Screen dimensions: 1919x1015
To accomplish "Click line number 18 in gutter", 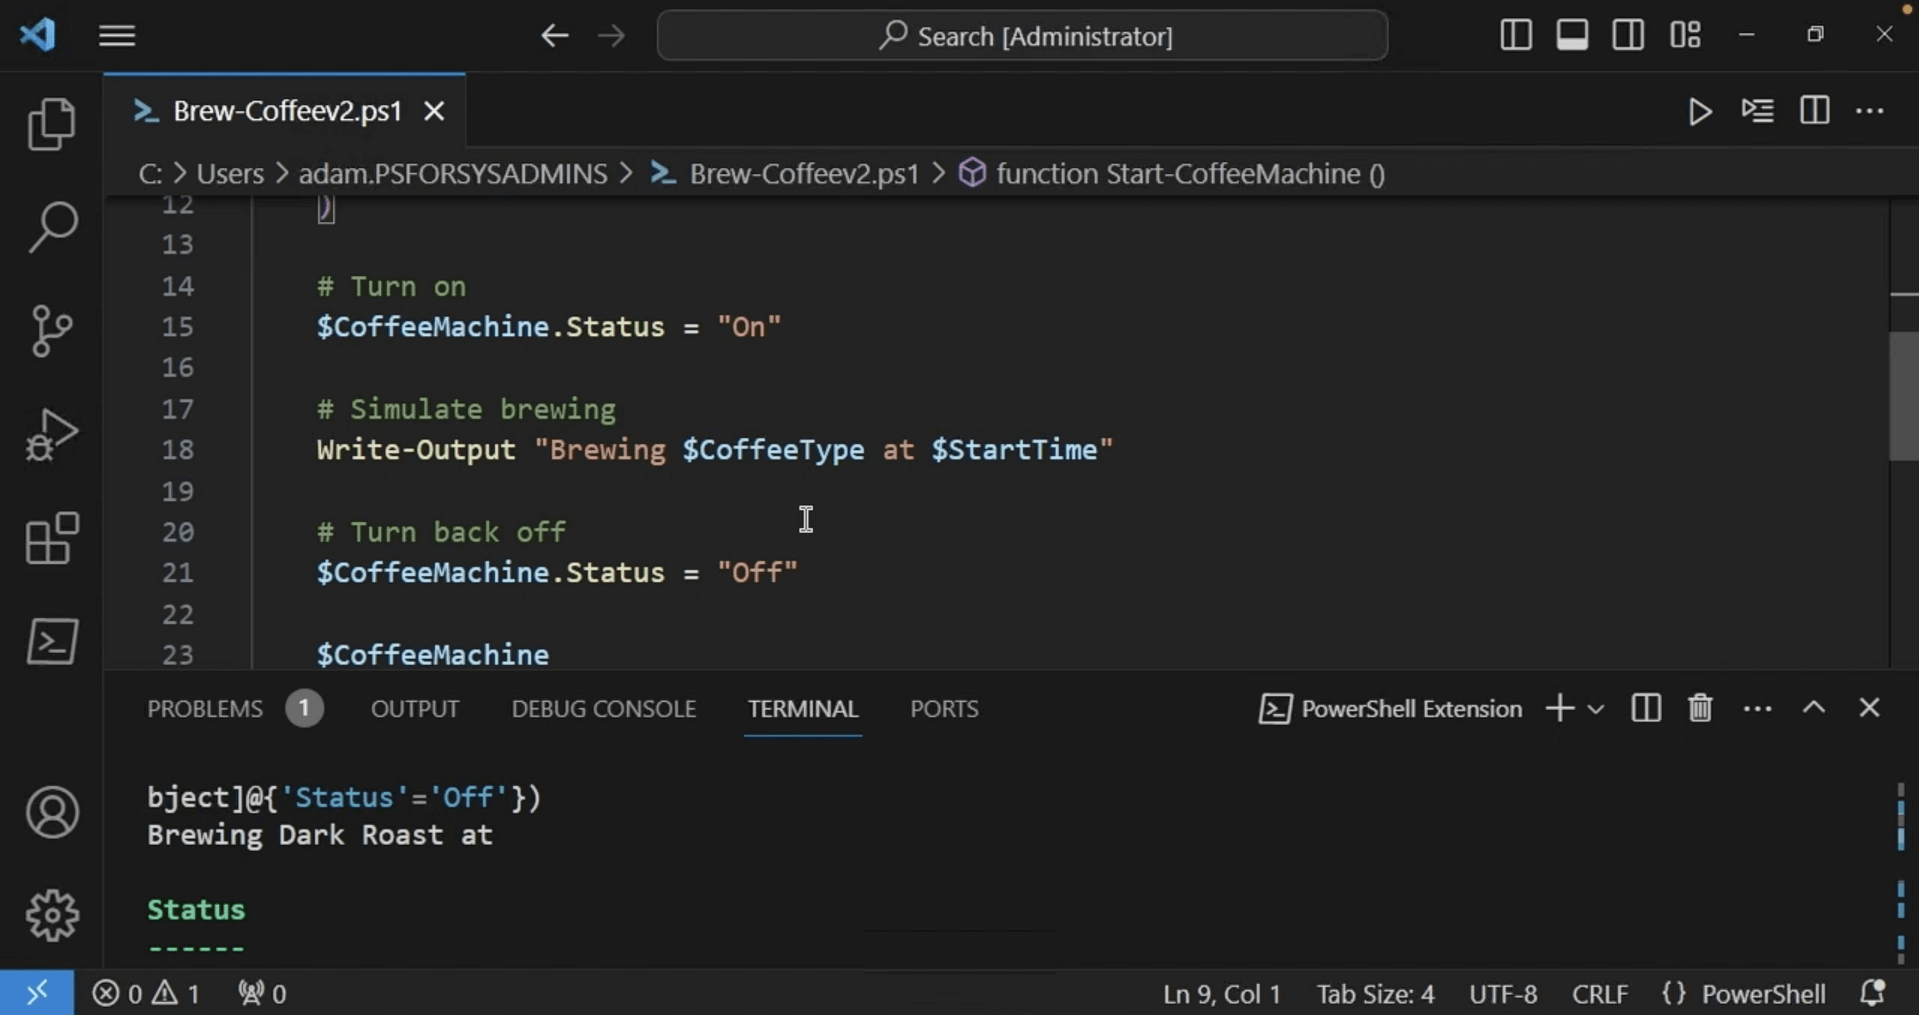I will [x=178, y=450].
